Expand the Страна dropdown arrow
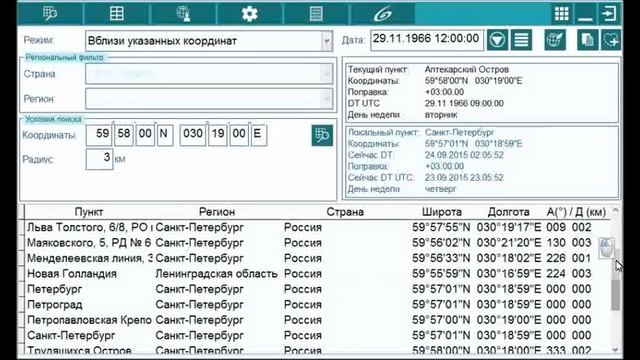Viewport: 640px width, 360px height. click(x=327, y=74)
